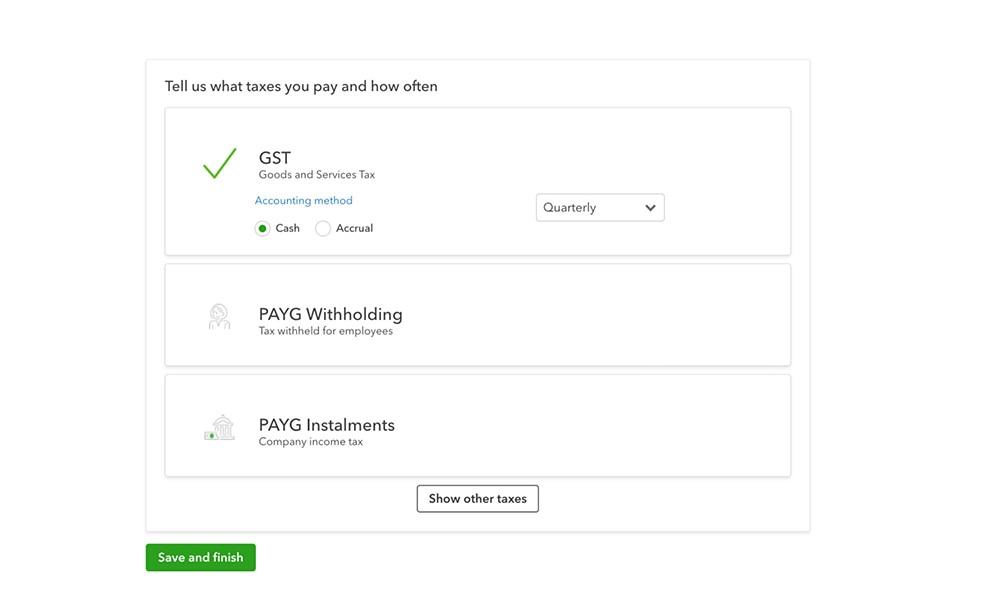The image size is (996, 602).
Task: Select the Accrual radio button
Action: pyautogui.click(x=323, y=228)
